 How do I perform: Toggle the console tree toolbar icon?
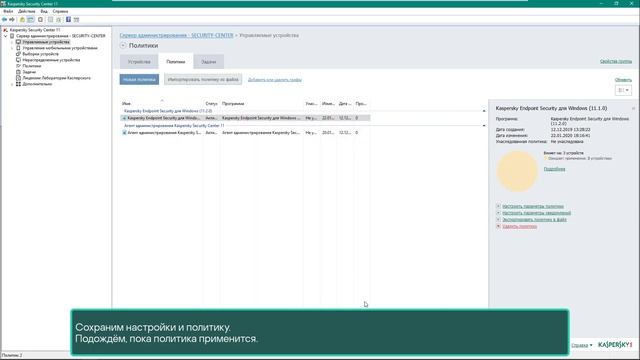coord(31,20)
